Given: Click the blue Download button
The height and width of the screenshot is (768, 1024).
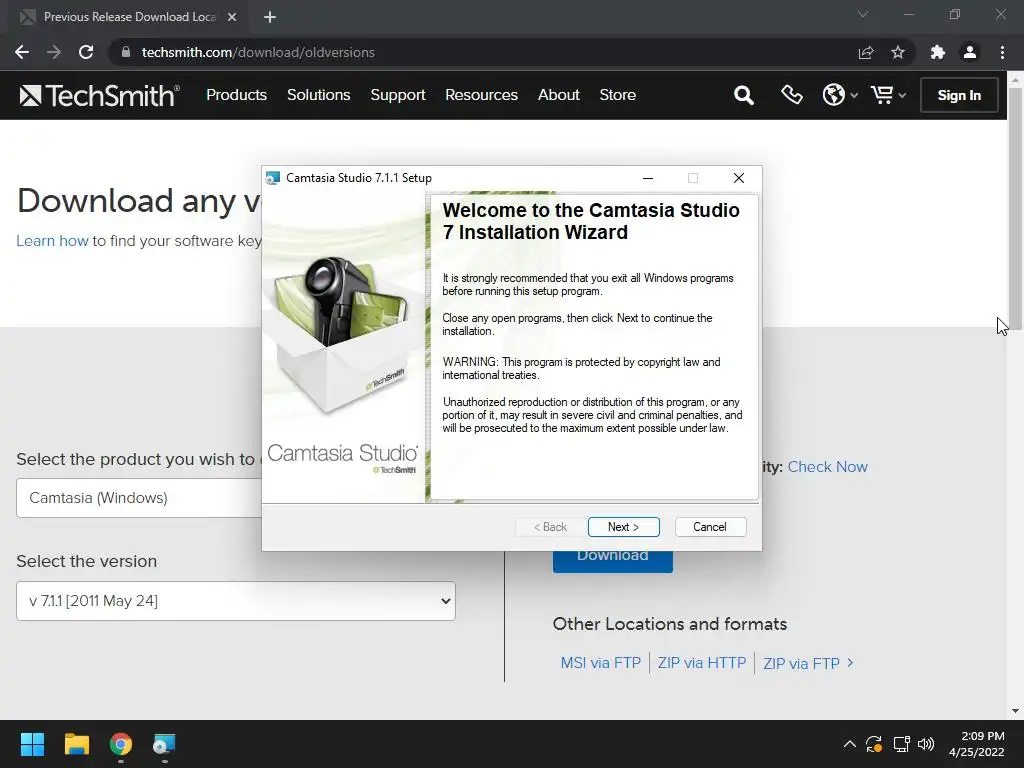Looking at the screenshot, I should click(x=613, y=561).
